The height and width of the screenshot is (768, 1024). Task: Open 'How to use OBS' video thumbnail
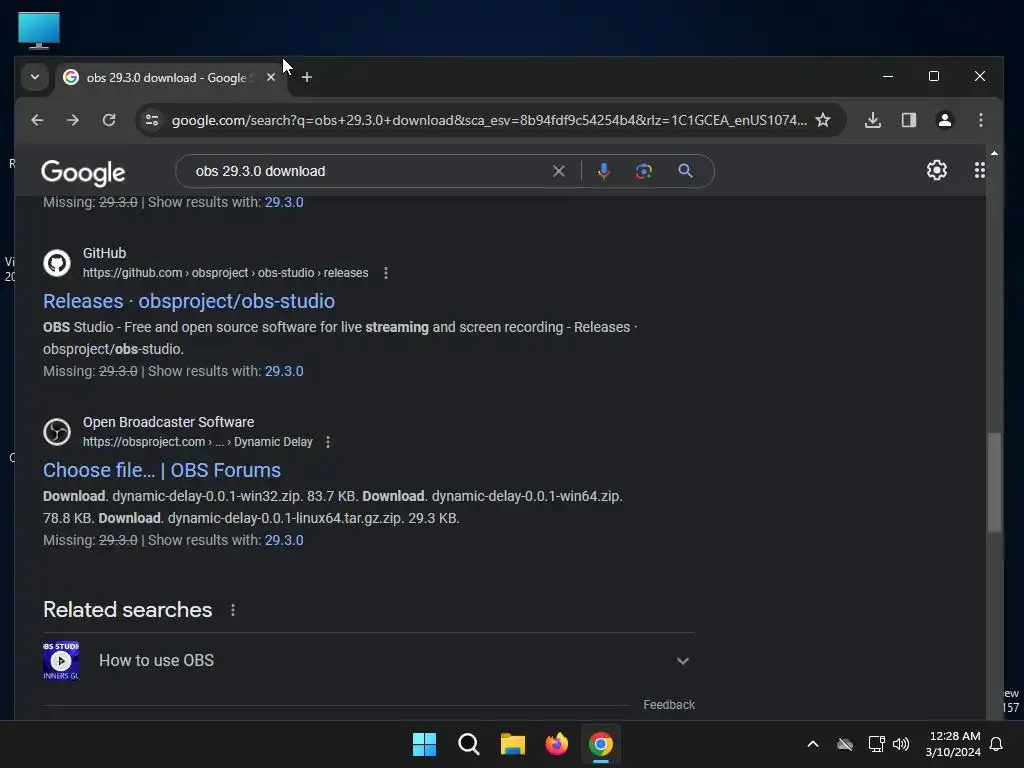click(x=61, y=661)
